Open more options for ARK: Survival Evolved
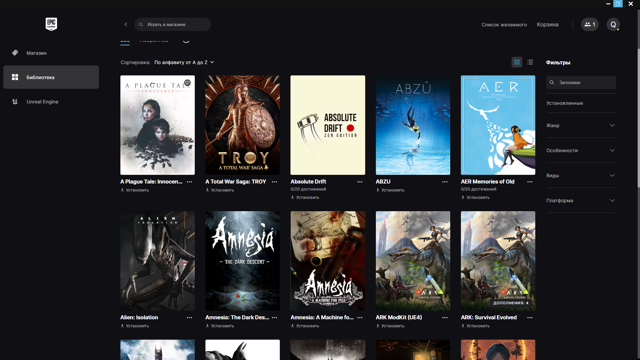This screenshot has width=640, height=360. pos(530,317)
